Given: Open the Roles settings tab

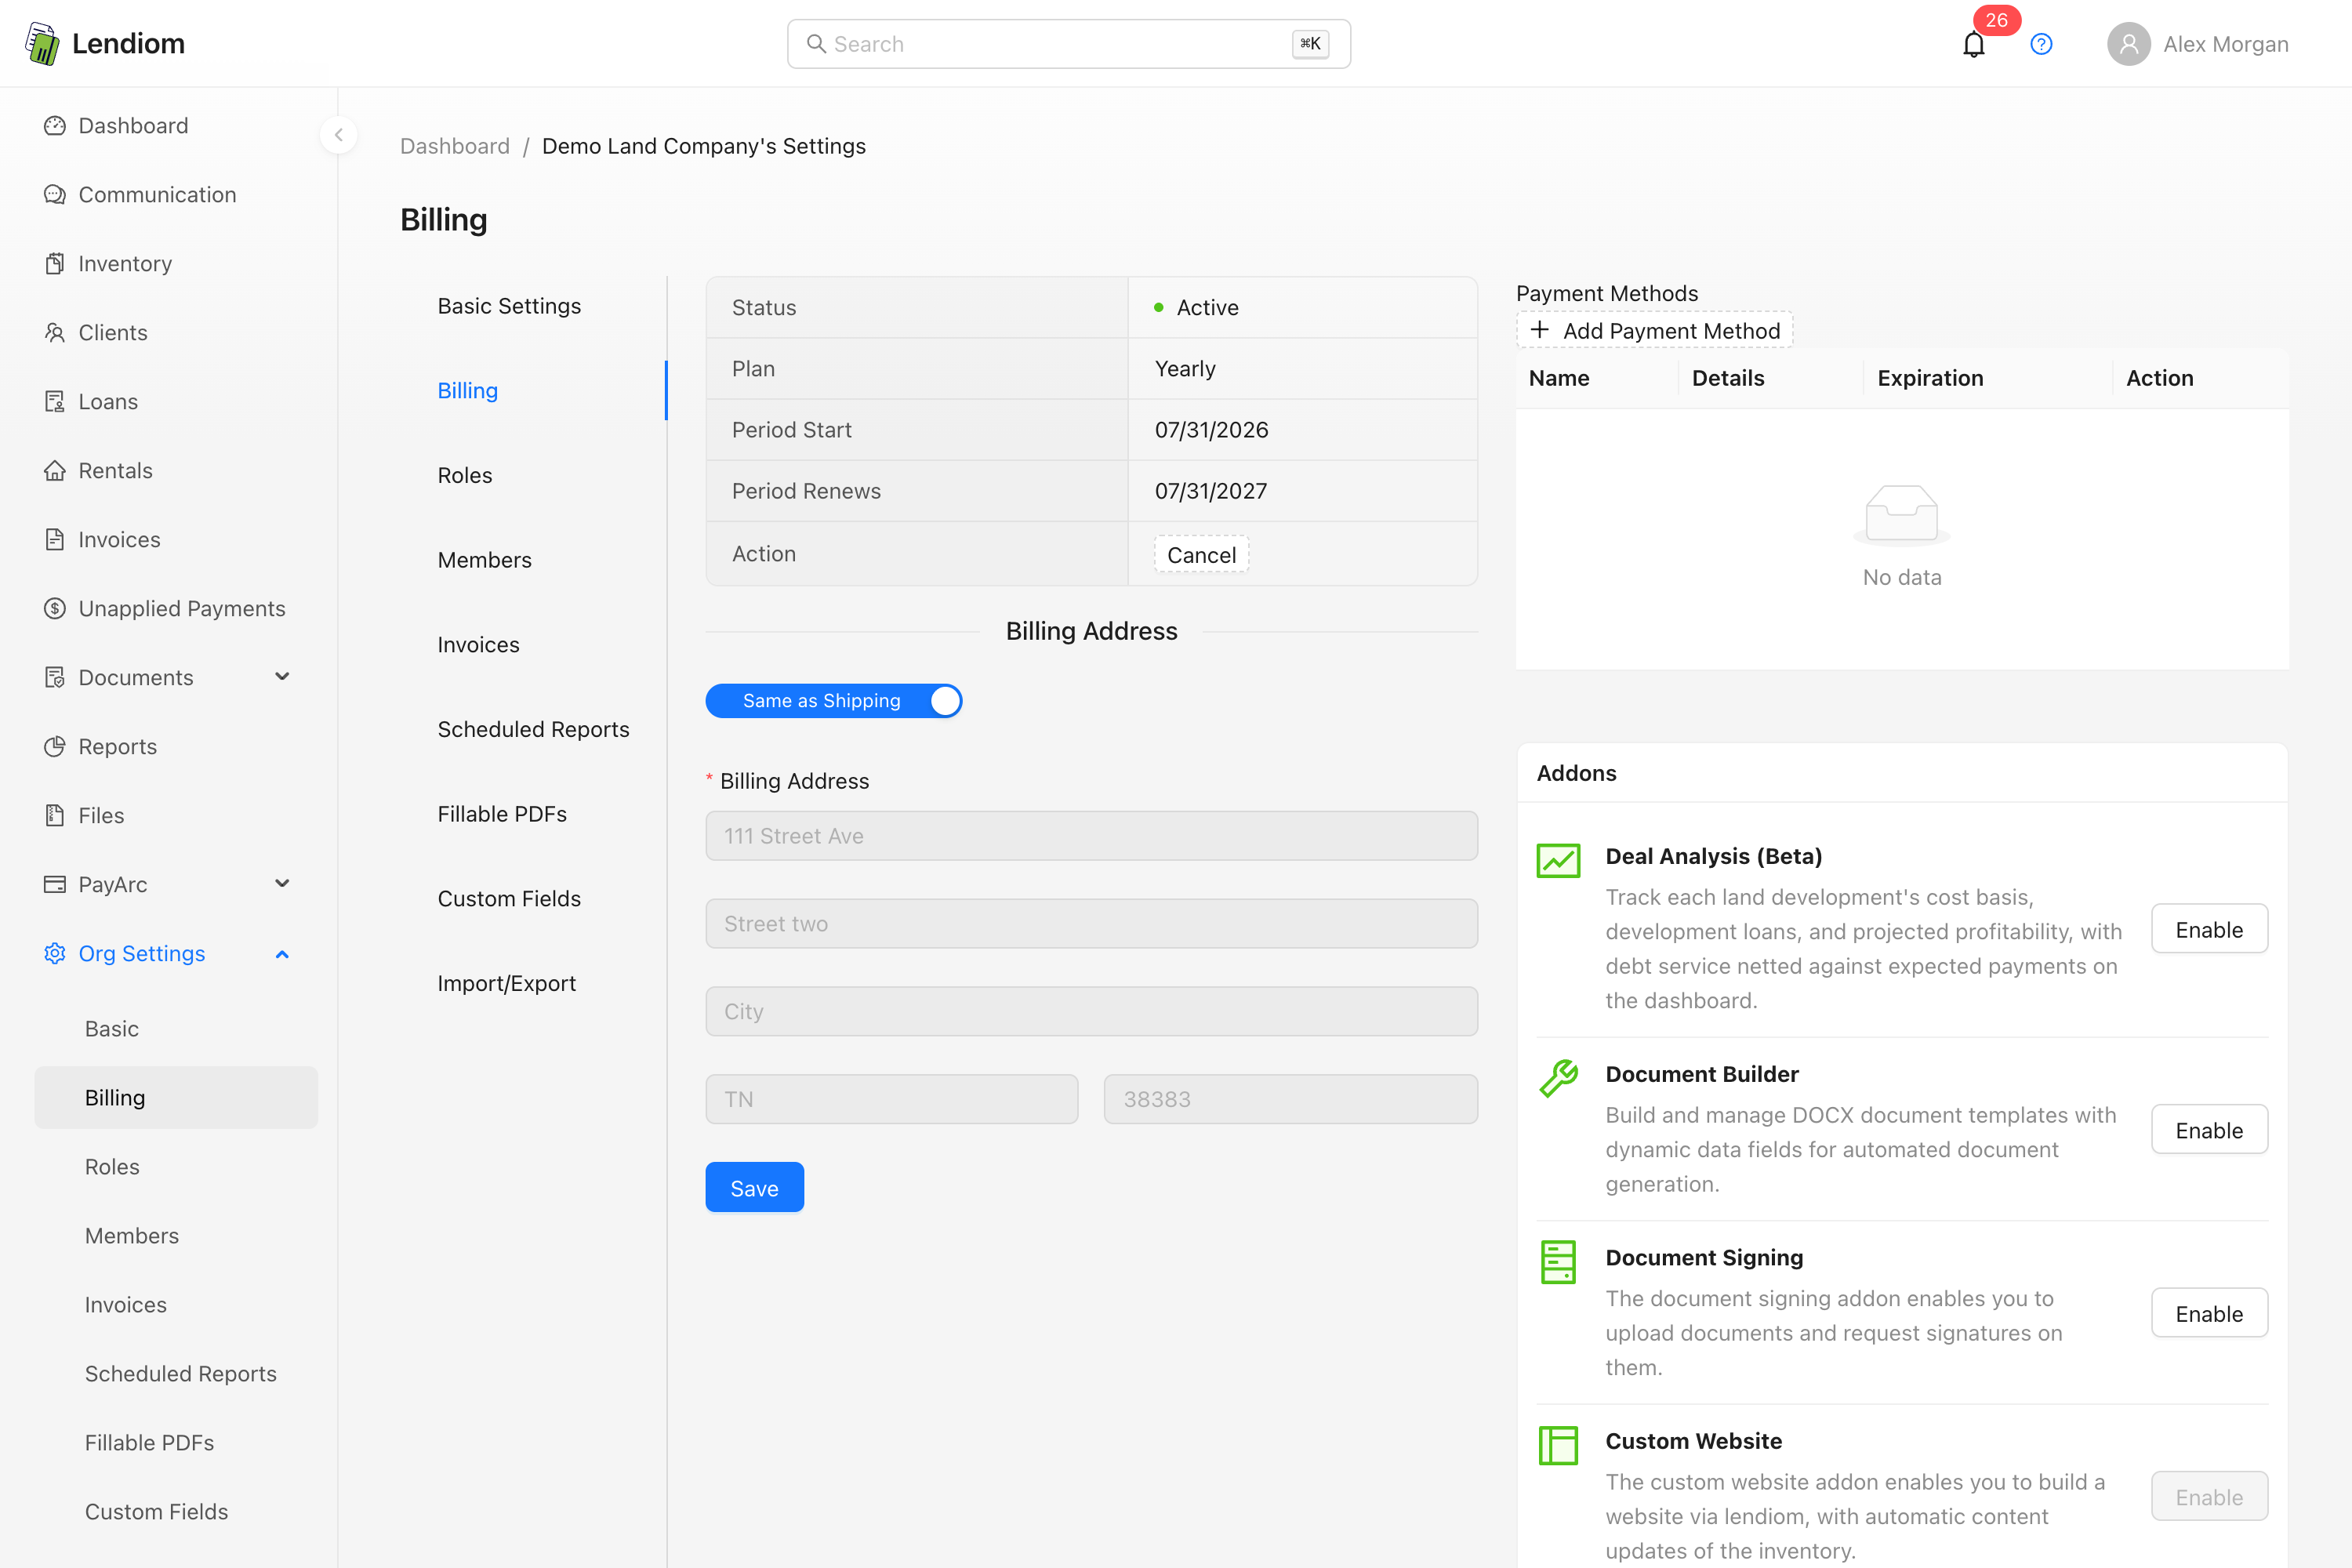Looking at the screenshot, I should click(465, 475).
